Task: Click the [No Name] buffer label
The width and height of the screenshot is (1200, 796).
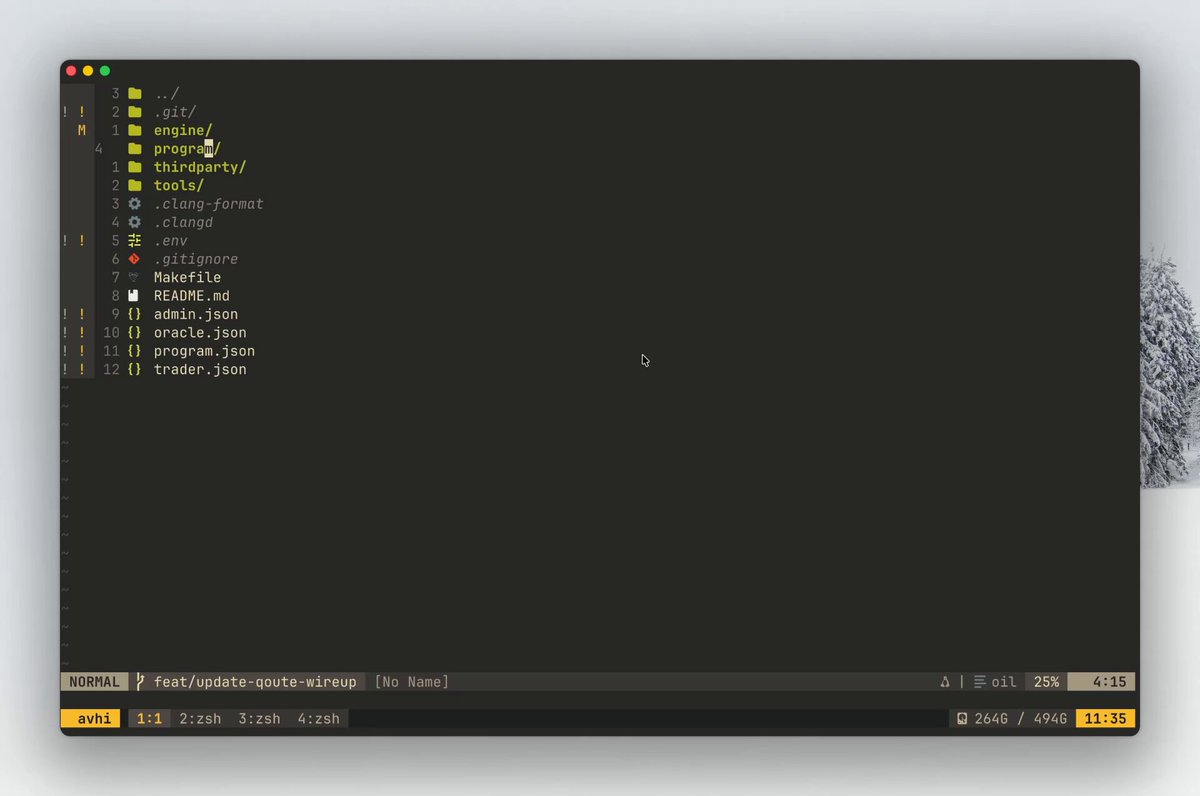Action: (412, 682)
